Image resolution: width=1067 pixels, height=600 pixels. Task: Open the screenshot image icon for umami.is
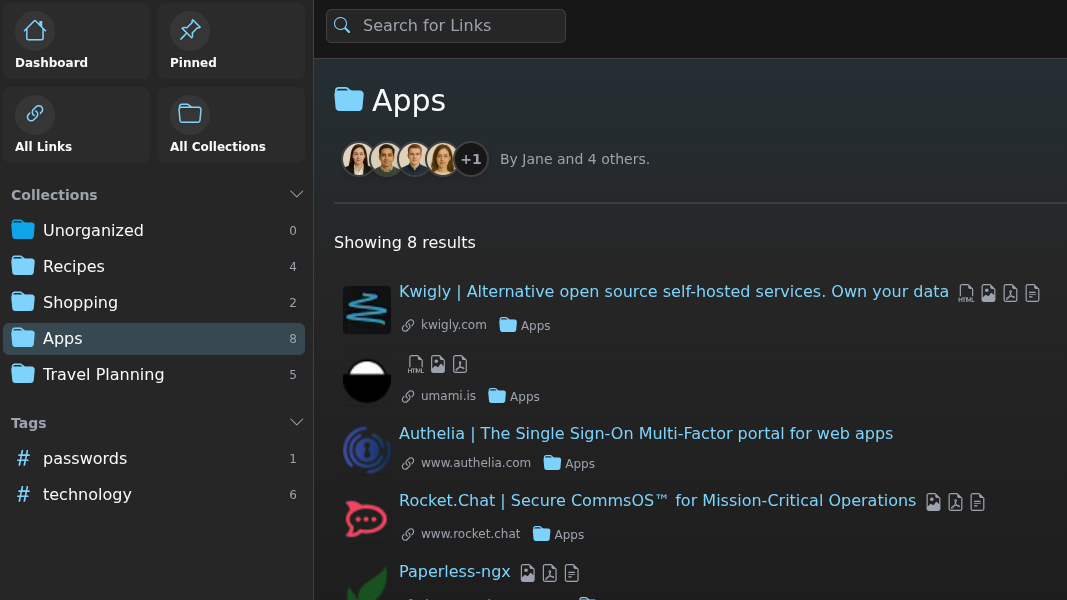pos(438,365)
